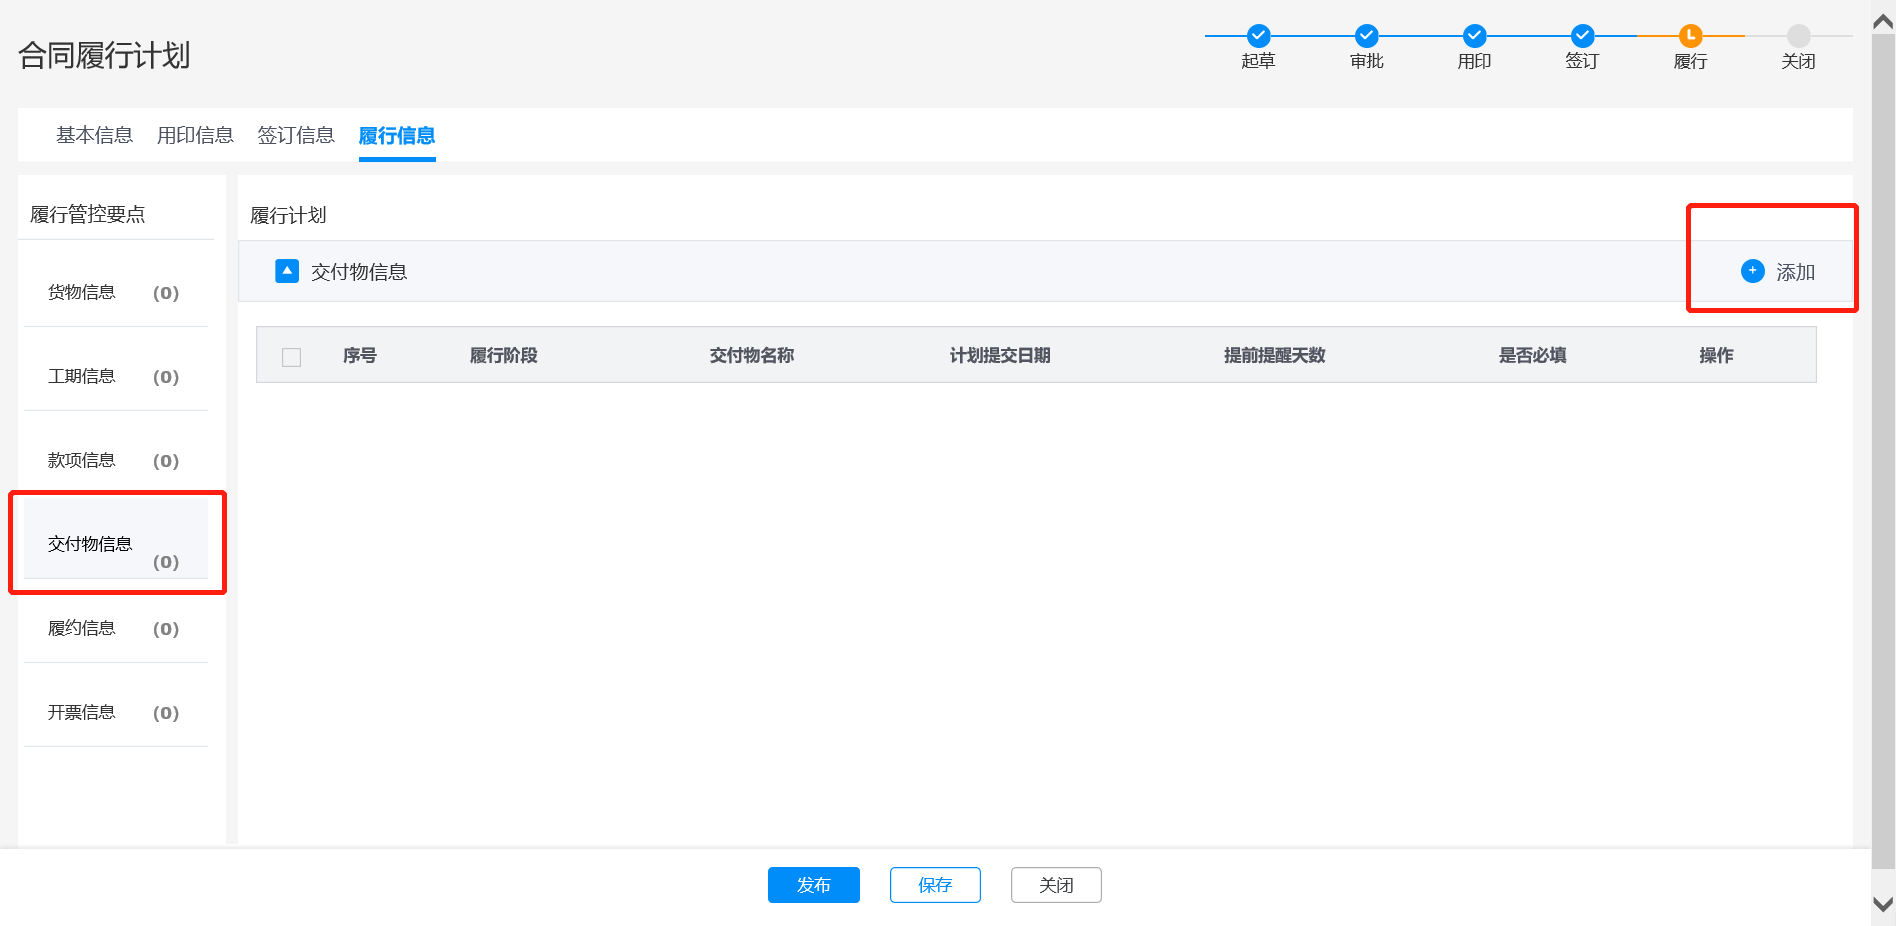Collapse the 交付物信息 section arrow
The width and height of the screenshot is (1896, 926).
[x=287, y=271]
